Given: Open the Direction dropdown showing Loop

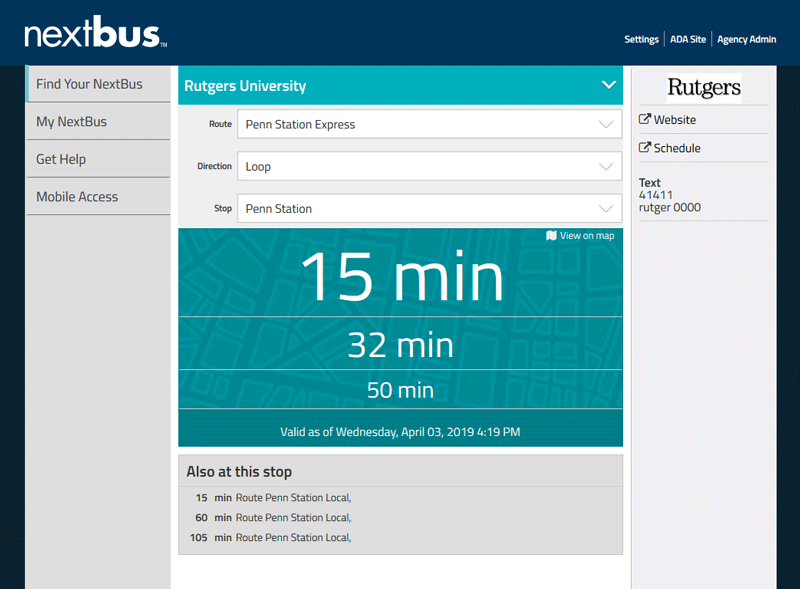Looking at the screenshot, I should (x=430, y=166).
